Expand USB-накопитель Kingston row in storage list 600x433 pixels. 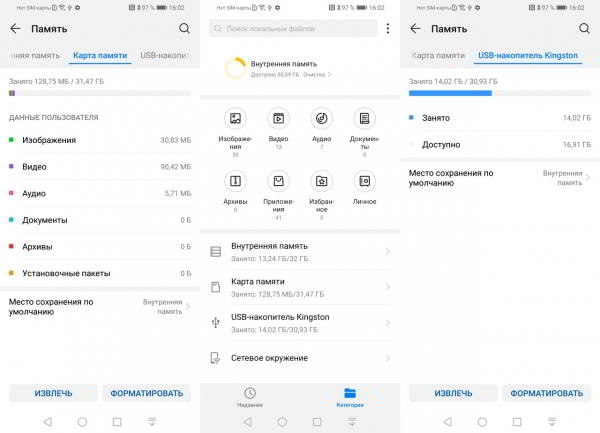click(x=300, y=321)
